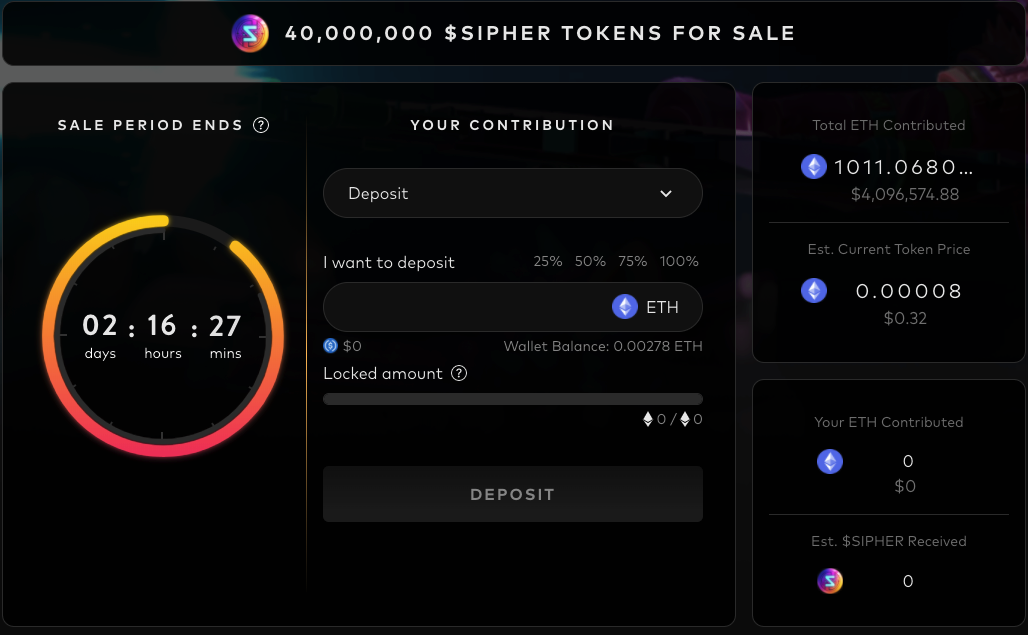This screenshot has height=635, width=1028.
Task: Click the ETH icon inside the deposit field
Action: [625, 307]
